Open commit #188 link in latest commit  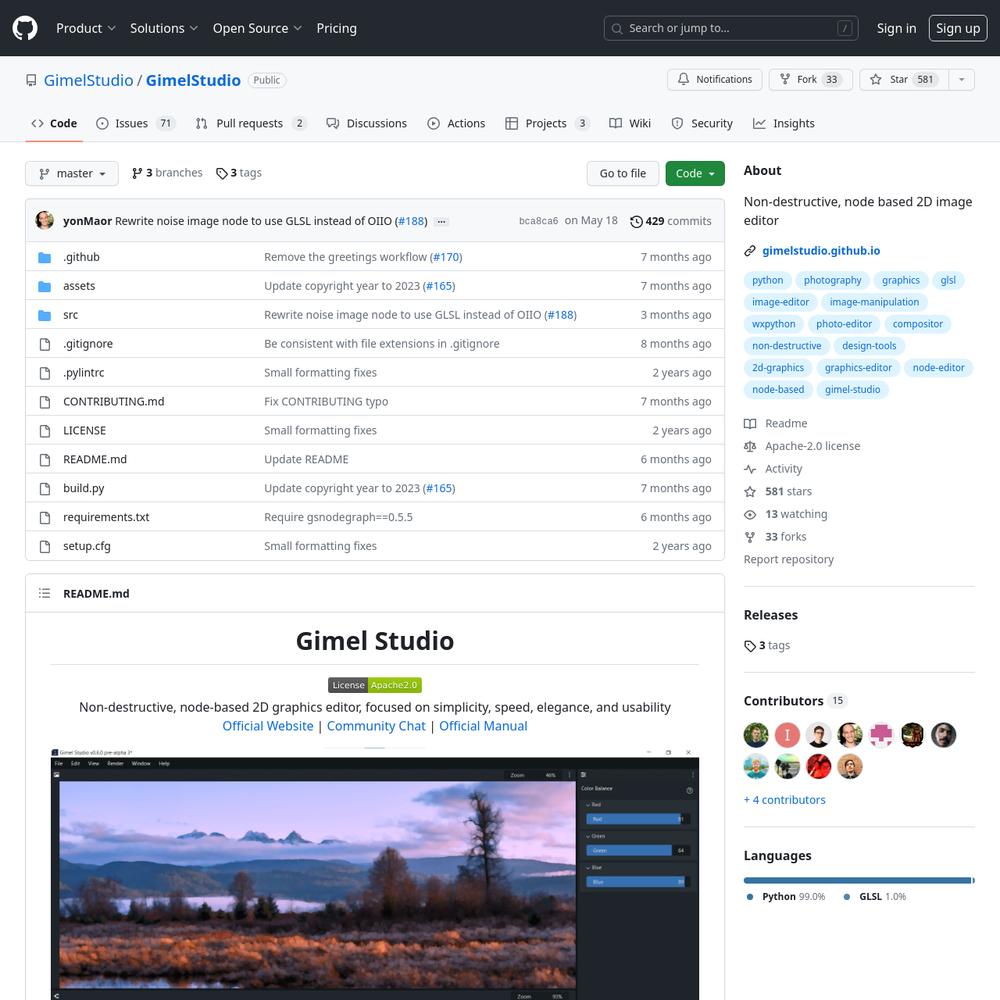coord(411,221)
